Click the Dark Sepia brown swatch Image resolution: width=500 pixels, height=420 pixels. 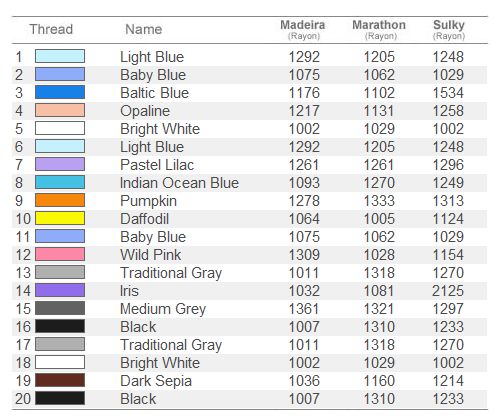click(60, 380)
